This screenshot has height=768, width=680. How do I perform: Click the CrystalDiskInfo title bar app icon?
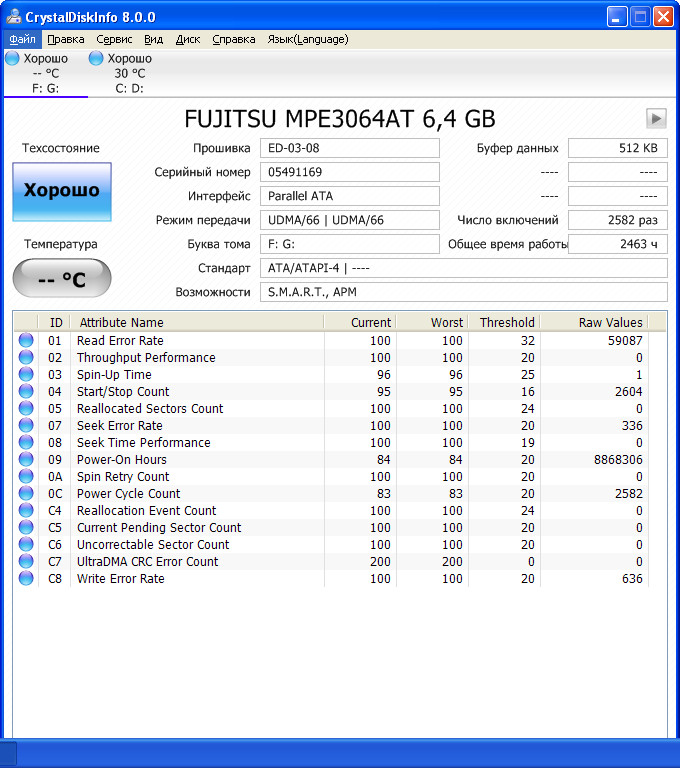14,17
